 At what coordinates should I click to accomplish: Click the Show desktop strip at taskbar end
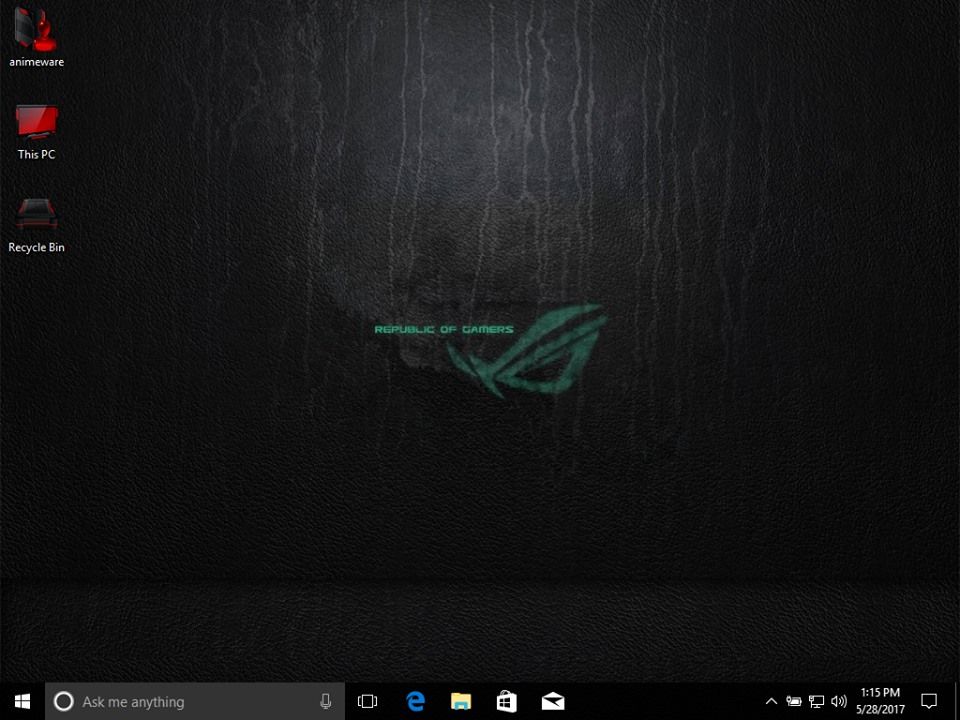click(x=957, y=701)
